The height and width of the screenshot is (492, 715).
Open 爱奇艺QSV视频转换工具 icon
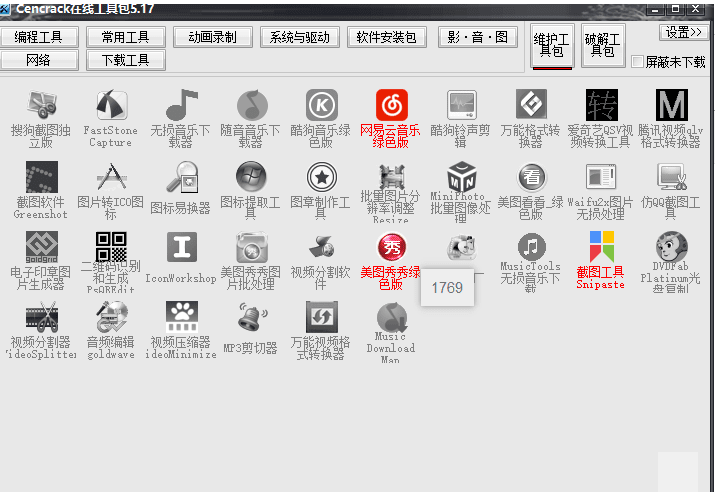(x=601, y=105)
